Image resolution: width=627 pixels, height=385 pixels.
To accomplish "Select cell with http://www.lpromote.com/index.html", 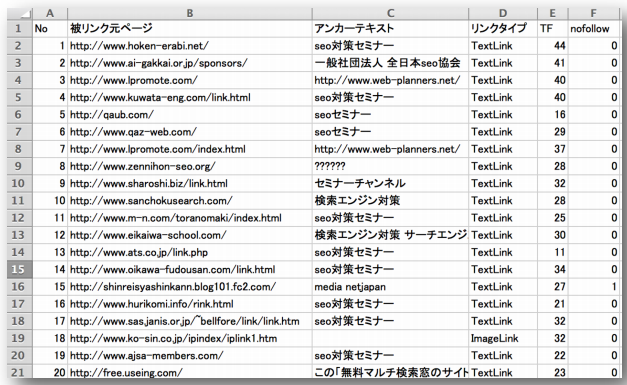I will (190, 149).
